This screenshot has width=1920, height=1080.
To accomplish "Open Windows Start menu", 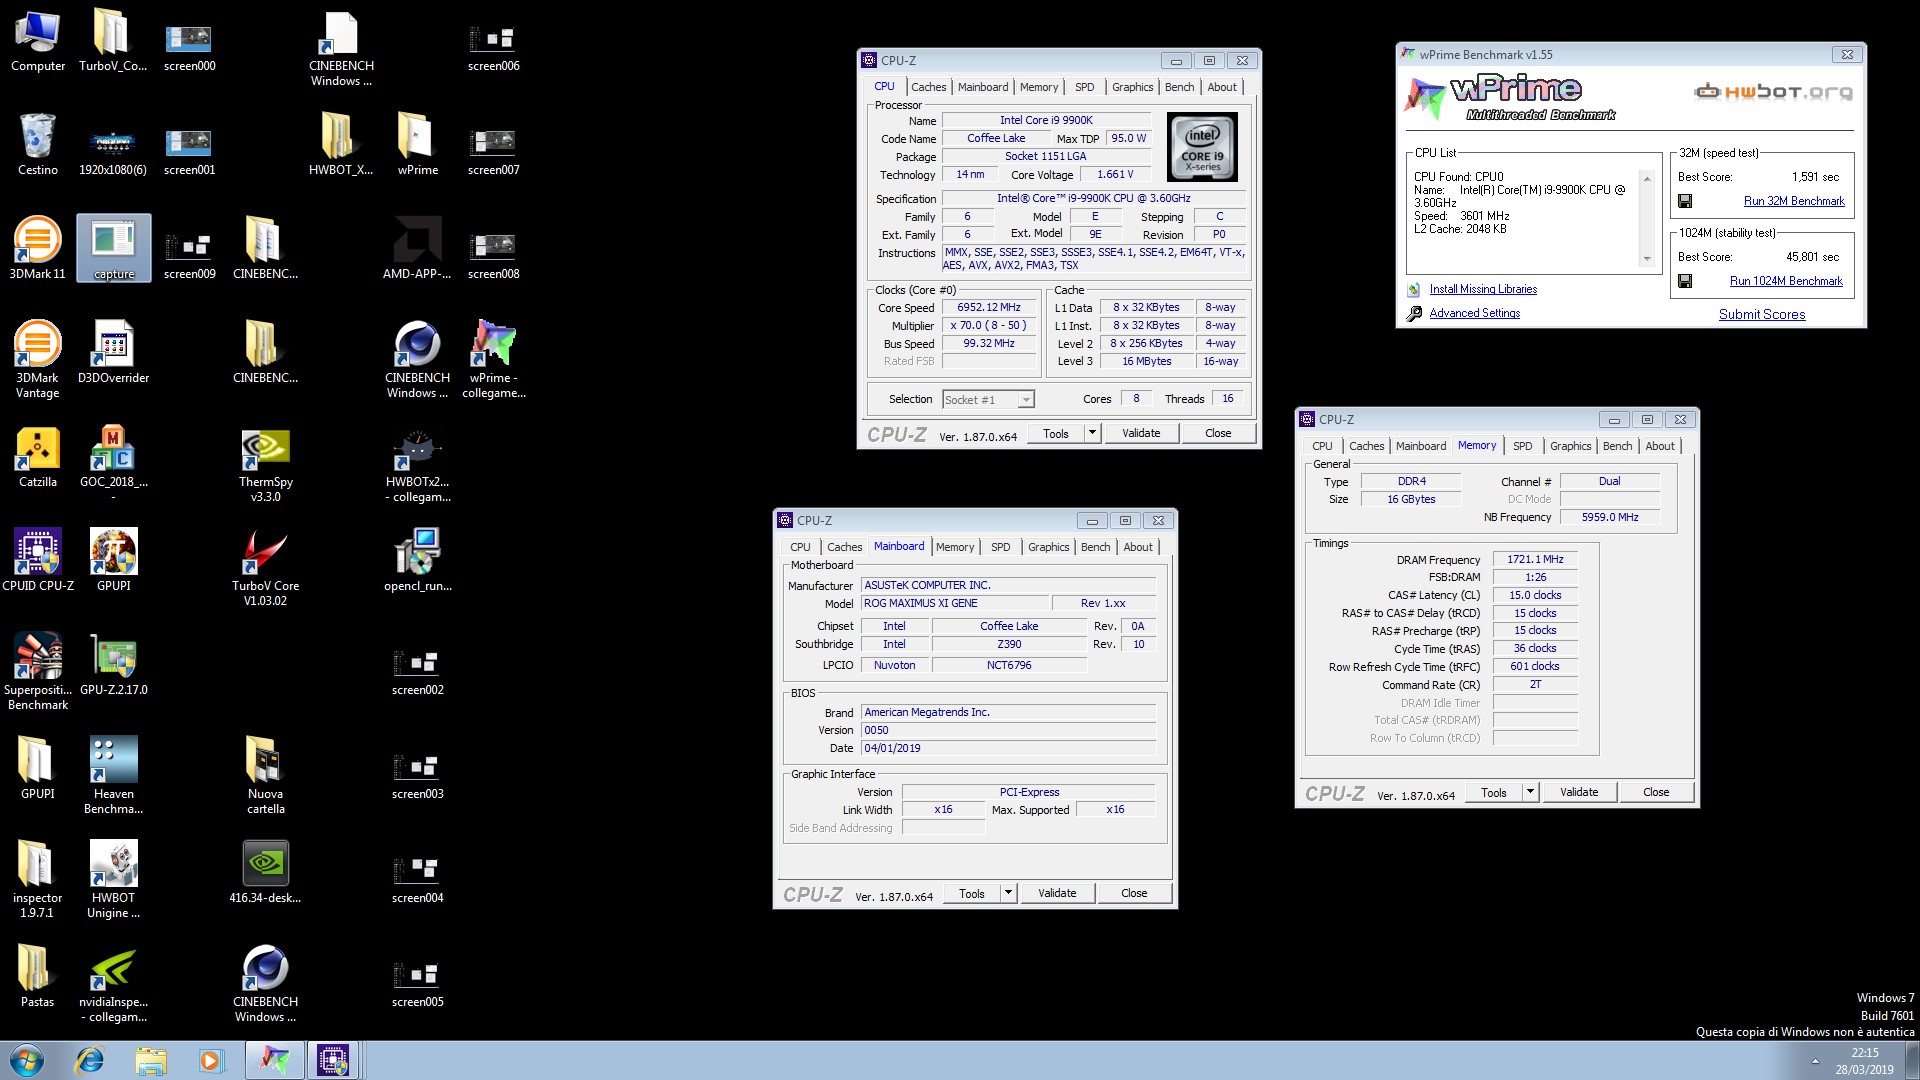I will [27, 1060].
